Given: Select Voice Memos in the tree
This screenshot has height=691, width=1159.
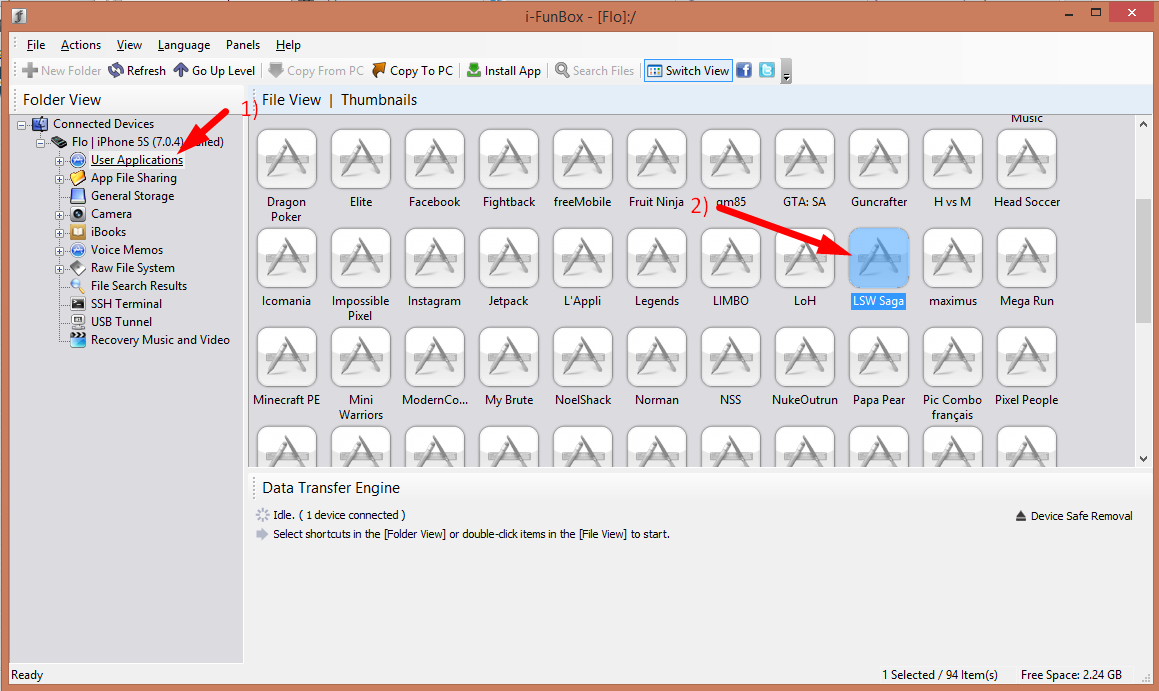Looking at the screenshot, I should coord(126,250).
